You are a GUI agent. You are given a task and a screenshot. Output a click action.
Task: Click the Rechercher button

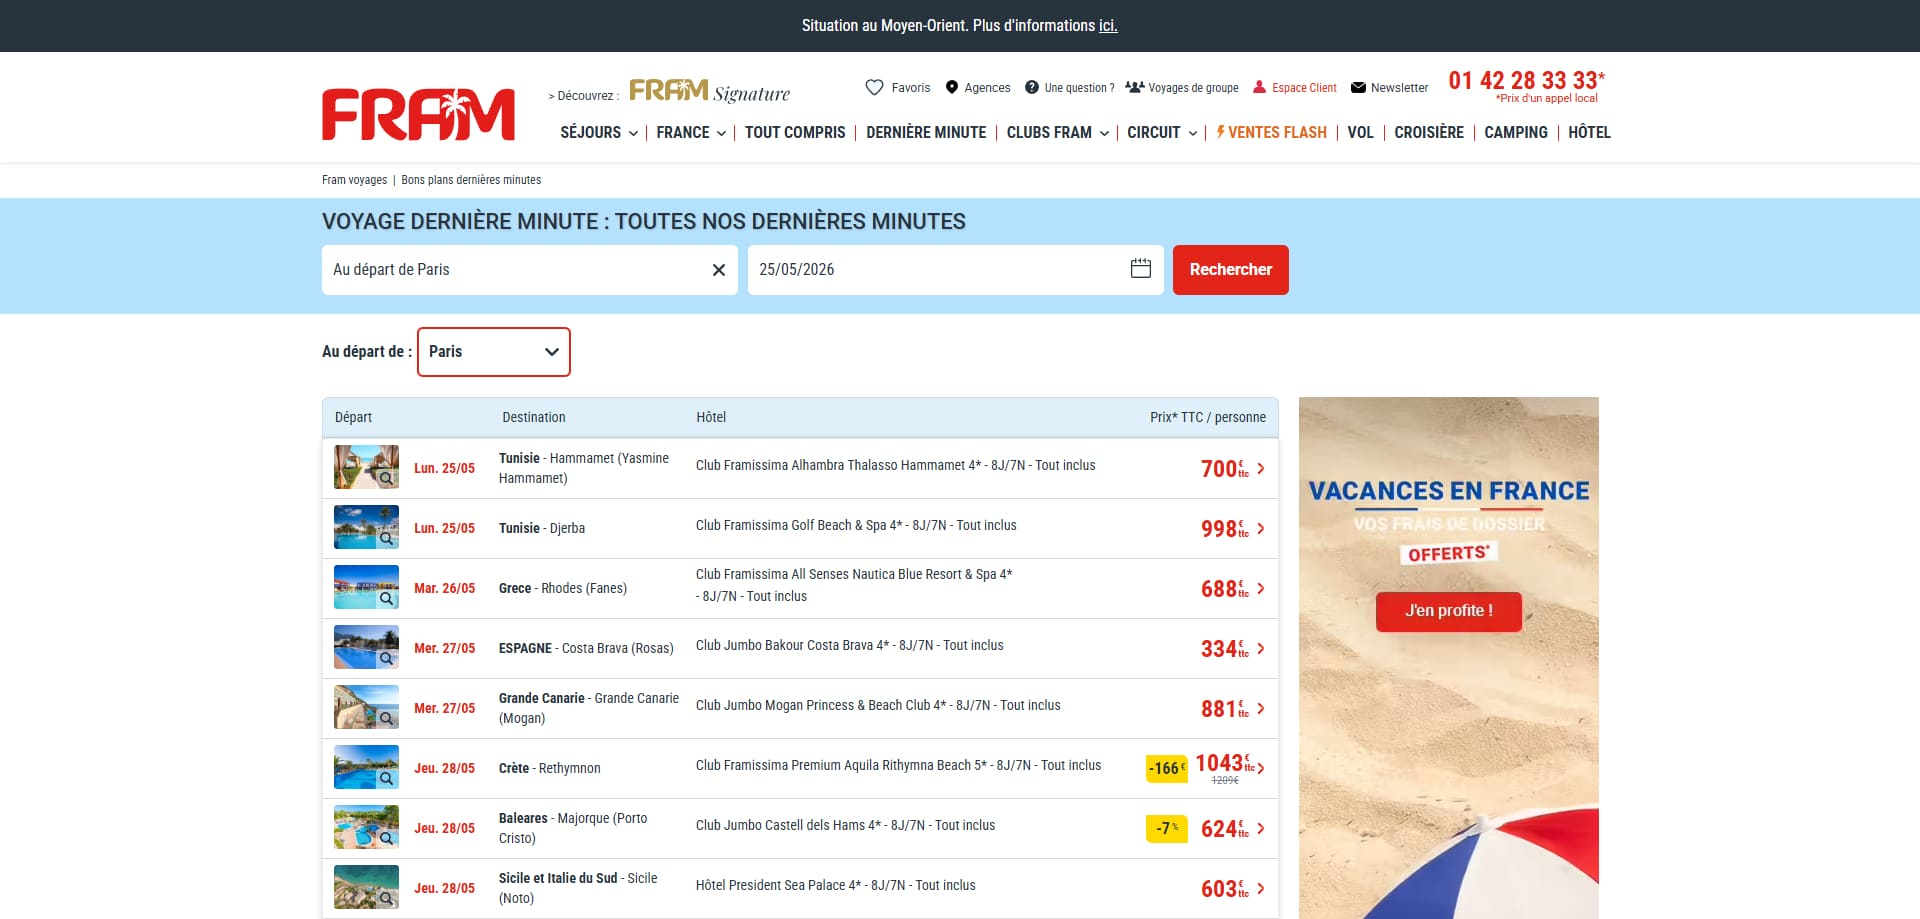pyautogui.click(x=1231, y=270)
